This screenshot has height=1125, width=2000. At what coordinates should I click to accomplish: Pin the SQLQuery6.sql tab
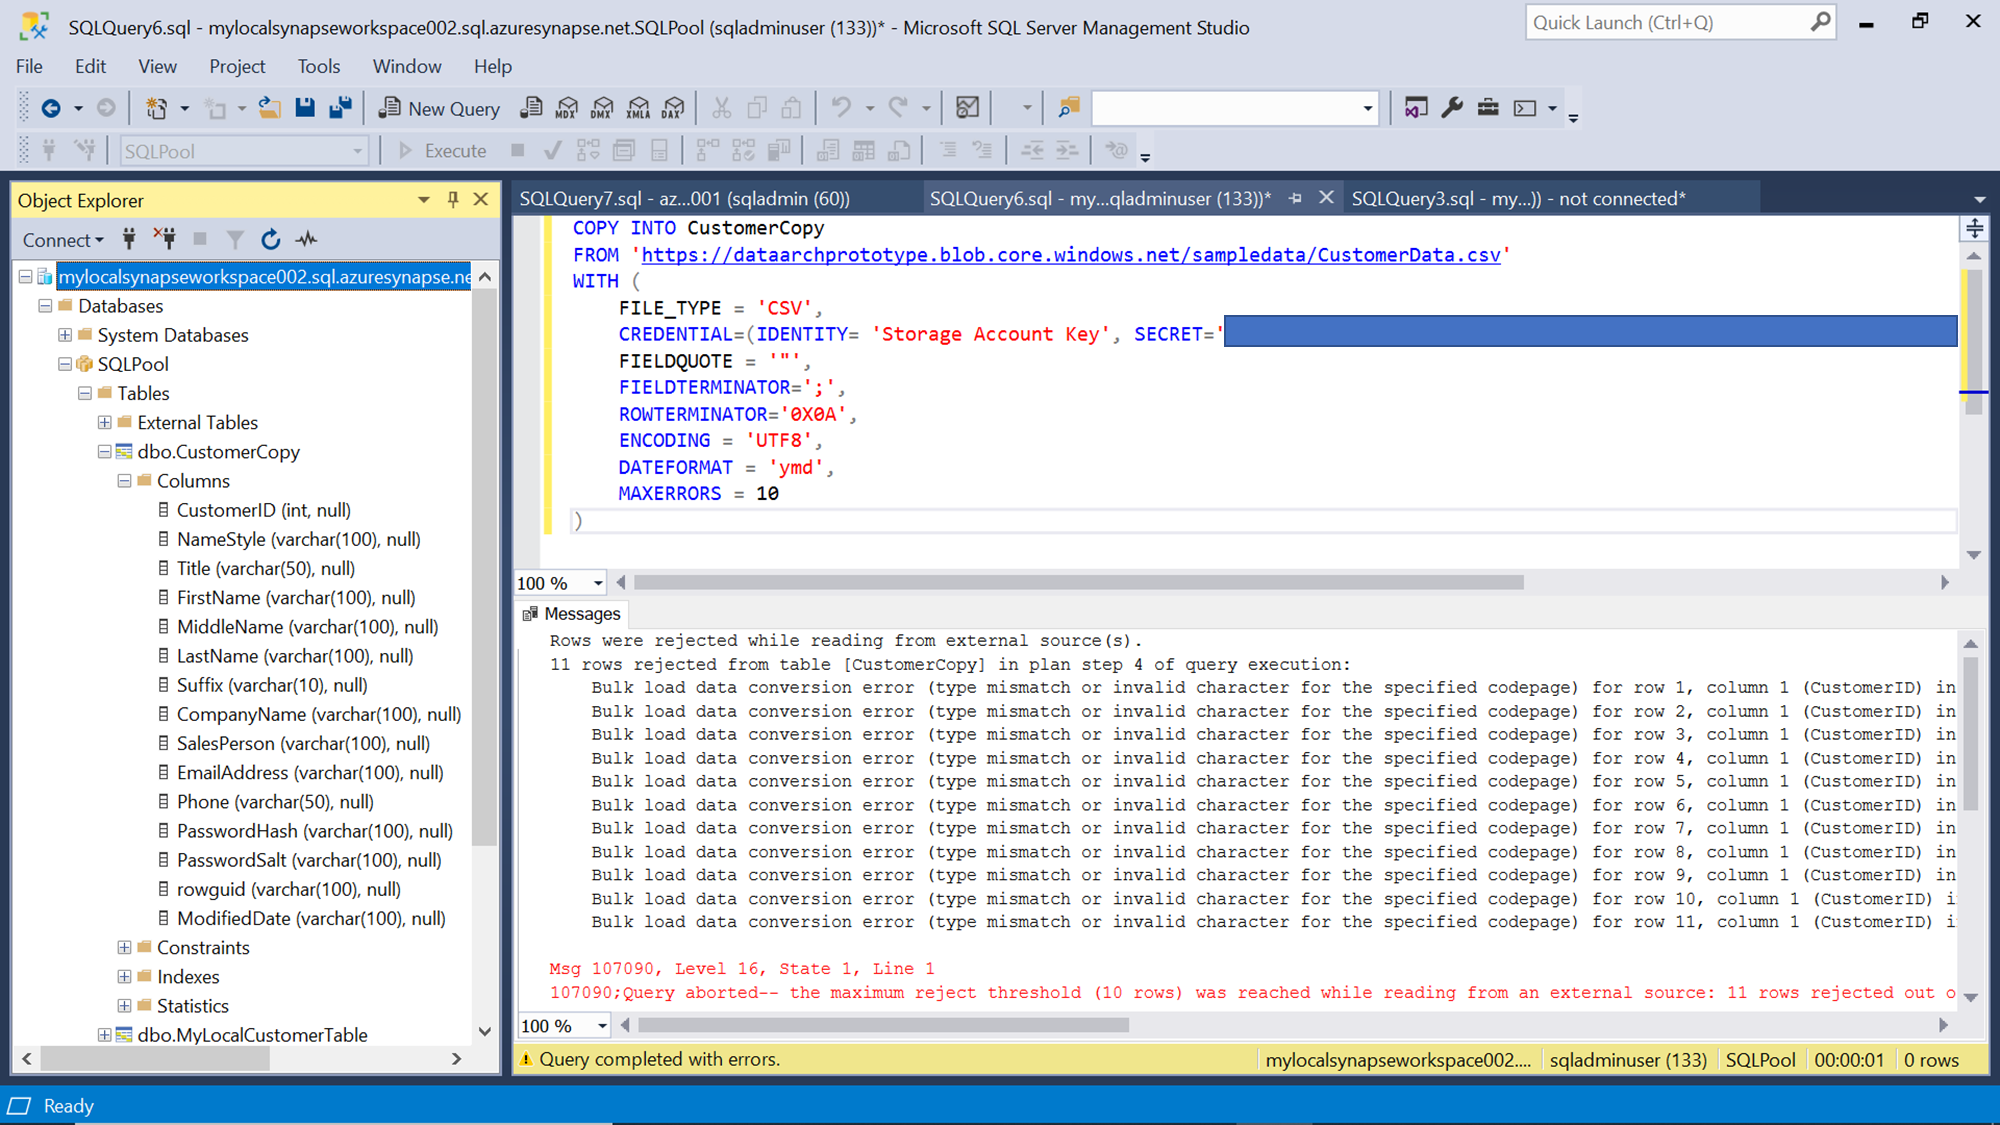coord(1296,199)
